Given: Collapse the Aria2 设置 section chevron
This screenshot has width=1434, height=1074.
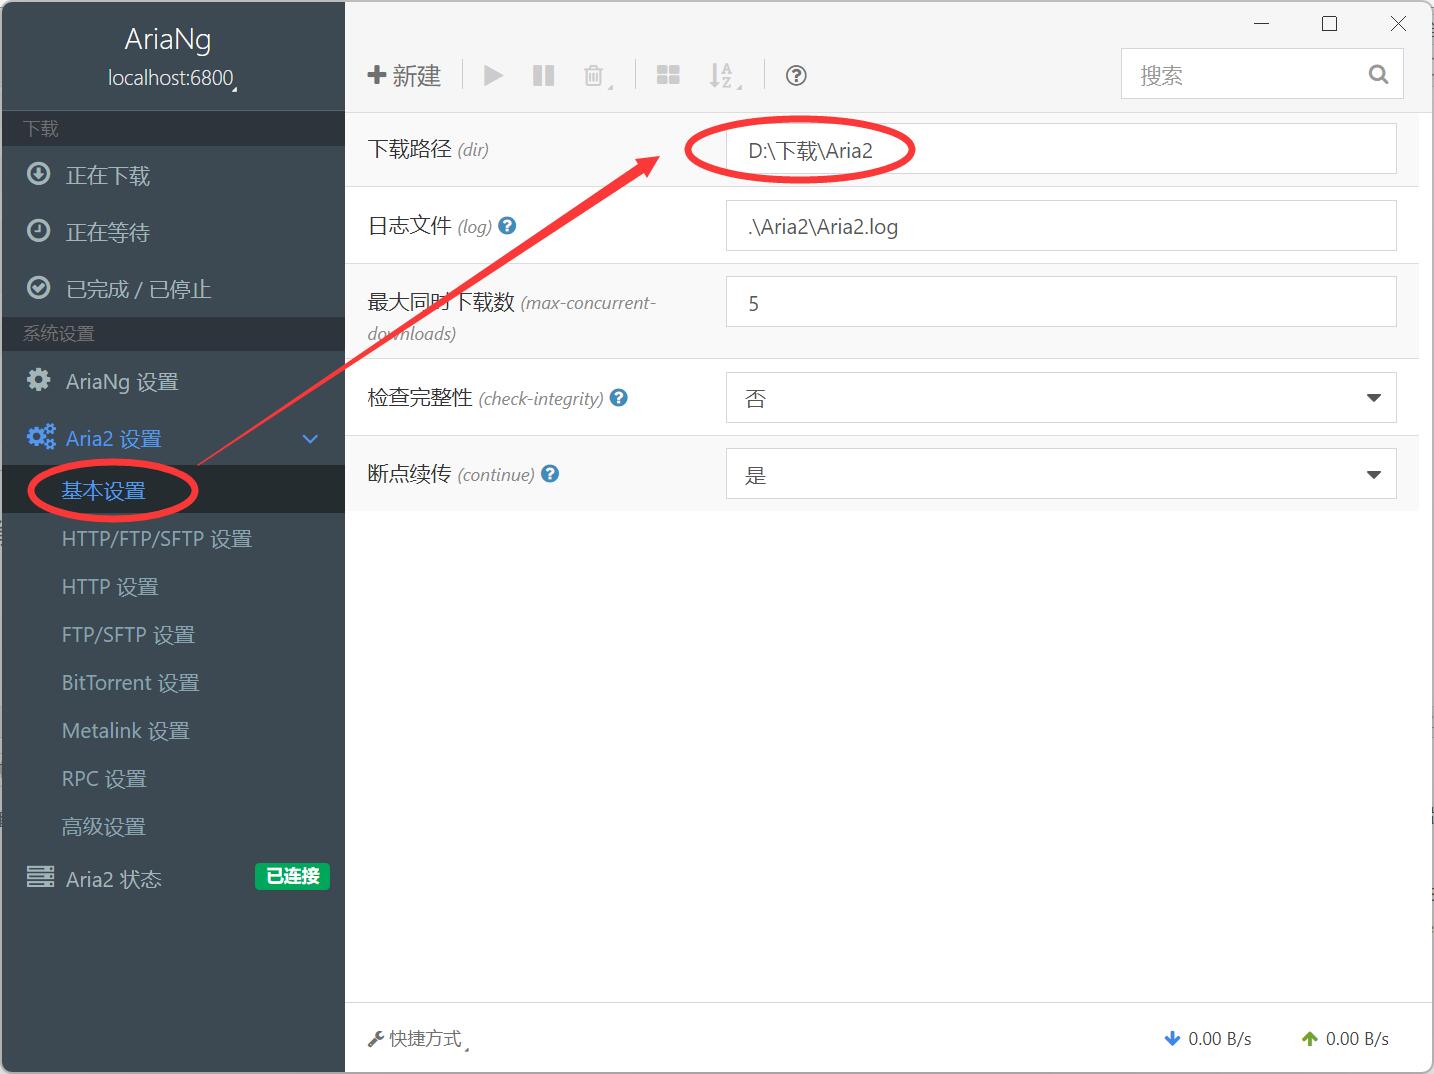Looking at the screenshot, I should (x=310, y=439).
